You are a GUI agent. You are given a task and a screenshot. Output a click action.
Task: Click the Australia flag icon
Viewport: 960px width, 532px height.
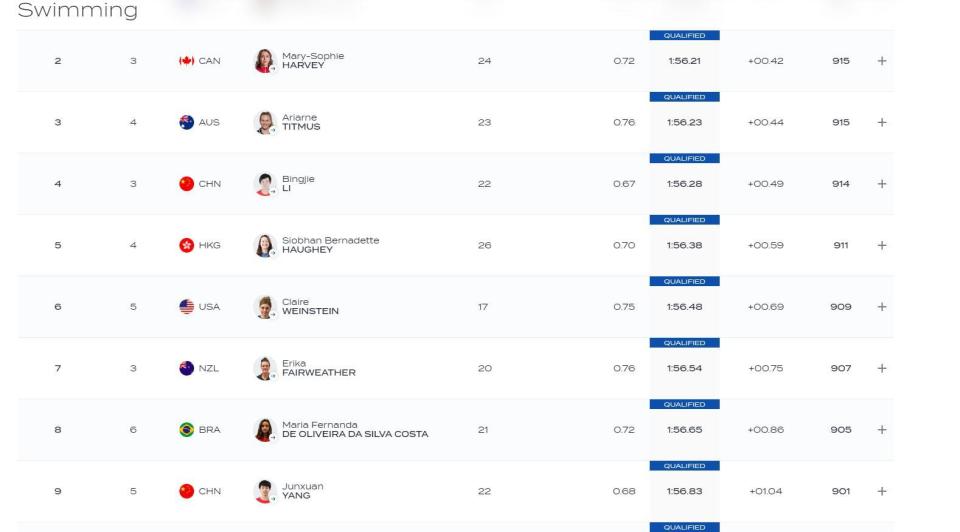[x=187, y=122]
